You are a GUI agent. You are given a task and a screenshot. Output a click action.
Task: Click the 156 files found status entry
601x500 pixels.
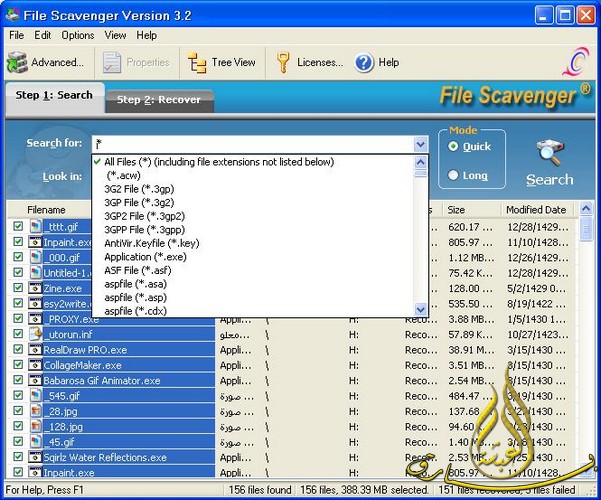click(x=260, y=490)
